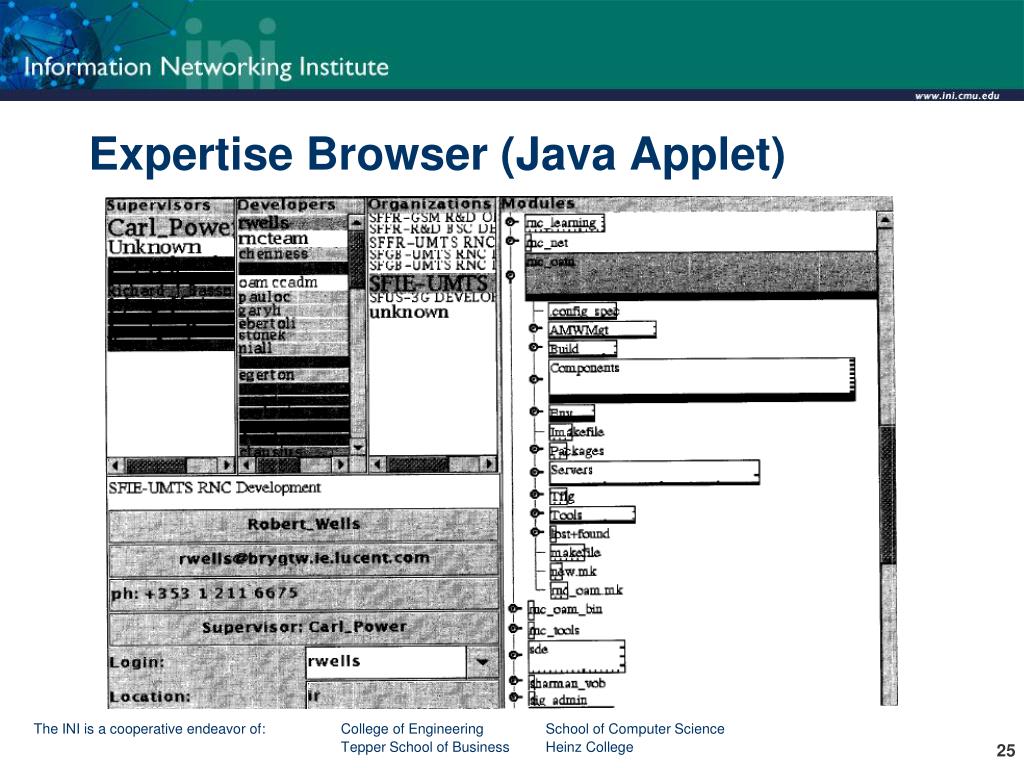1024x768 pixels.
Task: Expand the Tools tree node
Action: click(536, 513)
